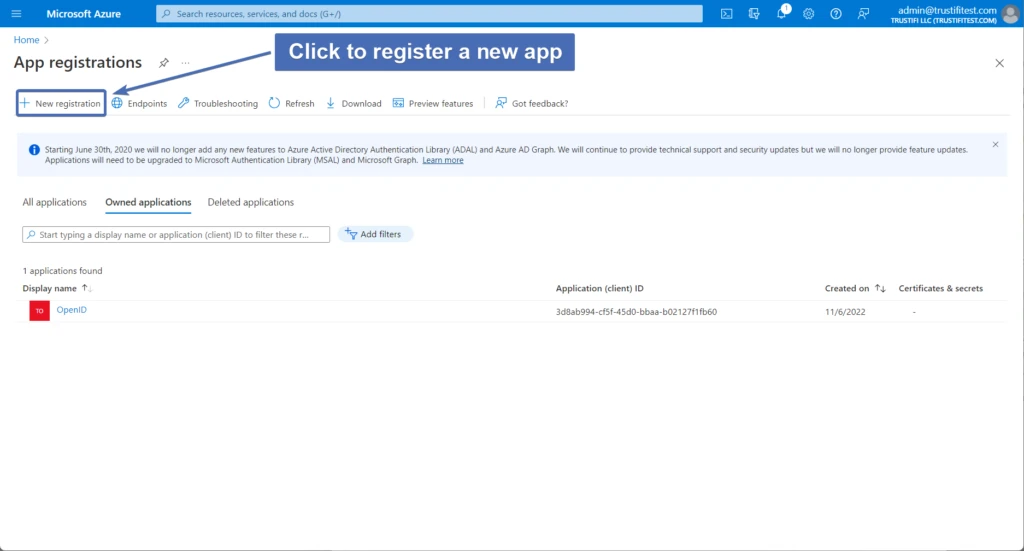Open Cloud Shell from the top bar
1024x551 pixels.
[x=726, y=14]
